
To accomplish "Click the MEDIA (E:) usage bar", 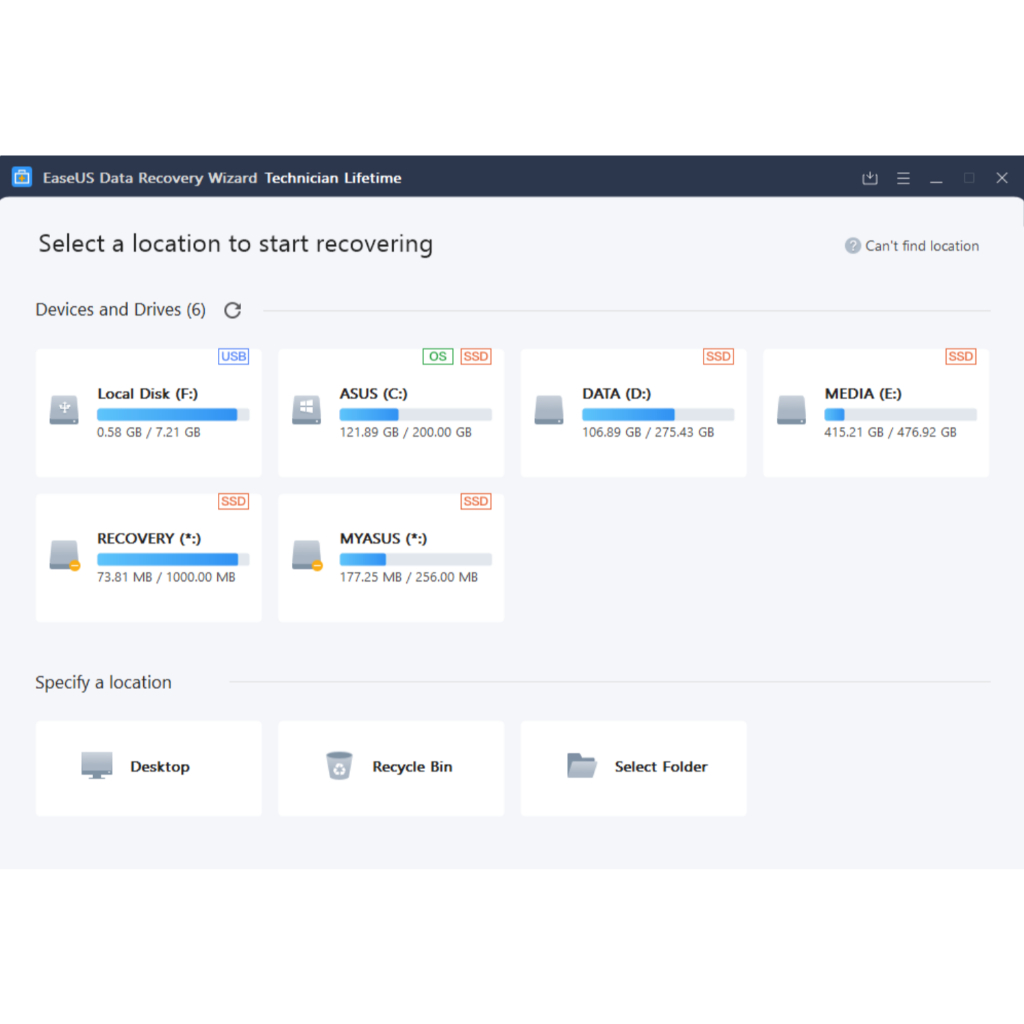I will coord(901,414).
